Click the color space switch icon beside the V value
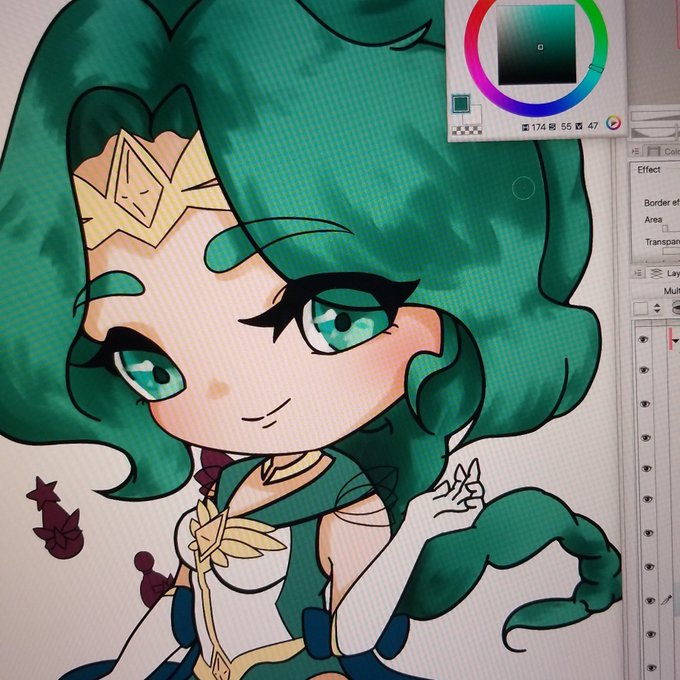This screenshot has height=680, width=680. 613,123
